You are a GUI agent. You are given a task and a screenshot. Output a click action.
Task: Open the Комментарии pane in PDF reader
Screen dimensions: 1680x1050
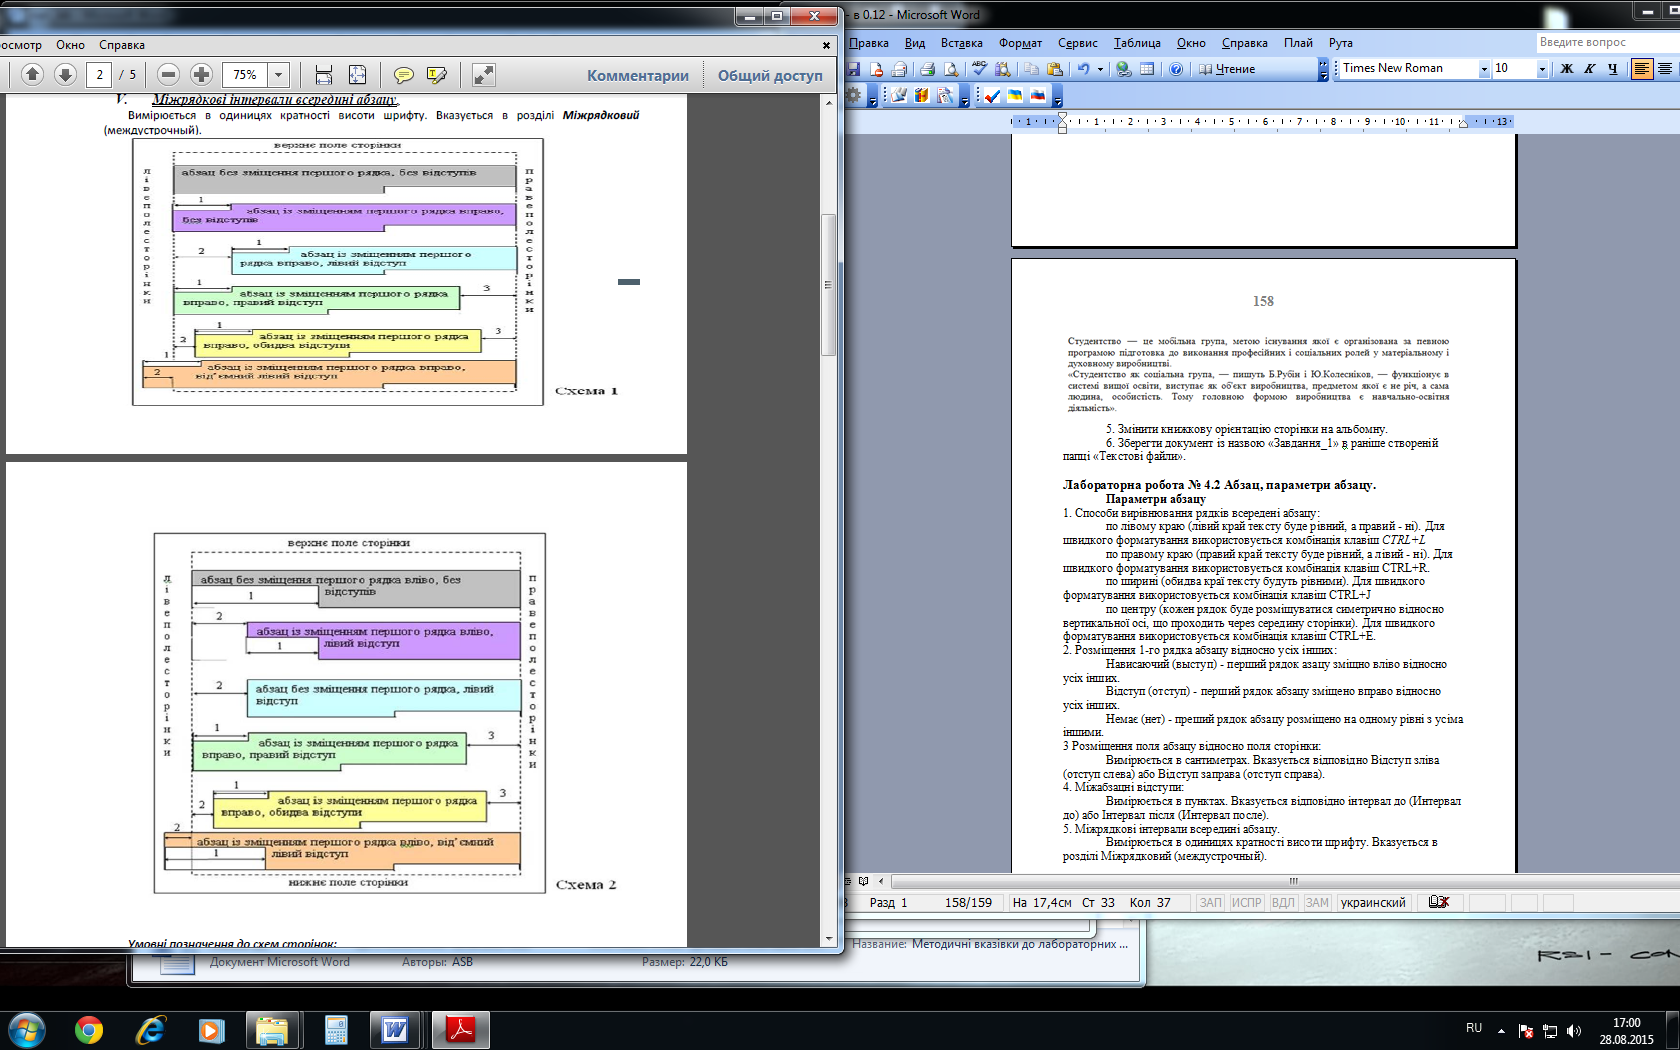pos(638,75)
